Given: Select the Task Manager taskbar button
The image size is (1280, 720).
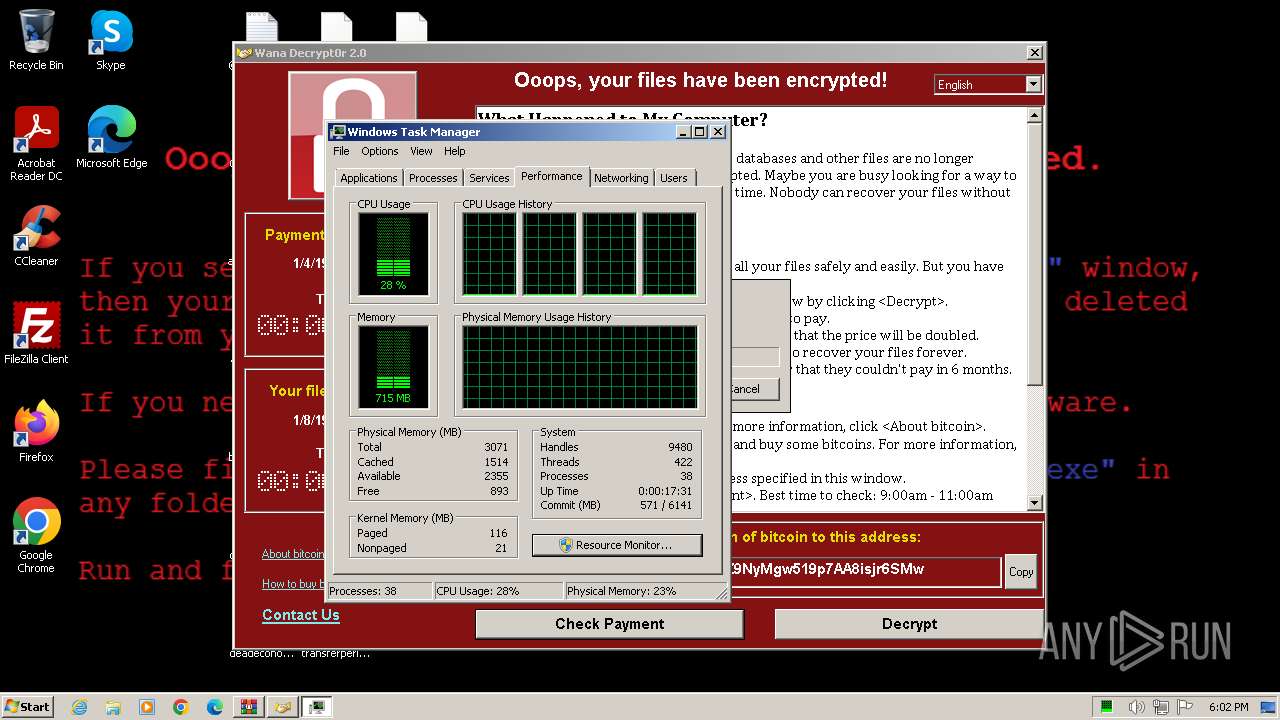Looking at the screenshot, I should tap(317, 707).
